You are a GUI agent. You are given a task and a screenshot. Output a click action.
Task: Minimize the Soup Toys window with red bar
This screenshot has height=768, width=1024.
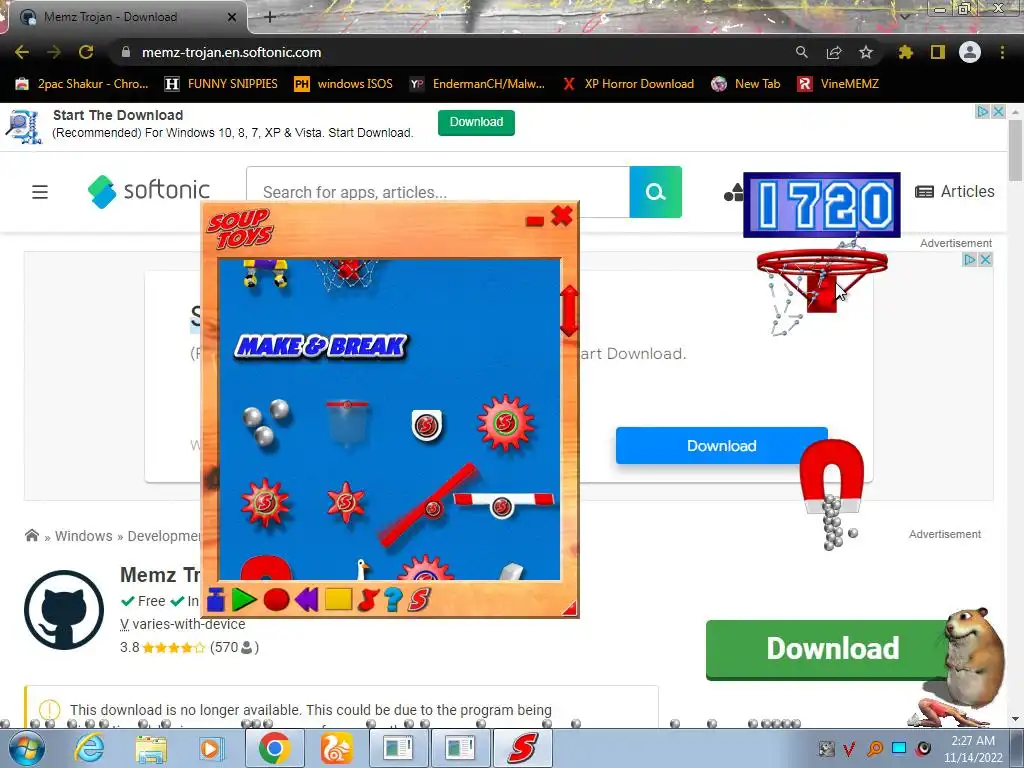click(535, 221)
